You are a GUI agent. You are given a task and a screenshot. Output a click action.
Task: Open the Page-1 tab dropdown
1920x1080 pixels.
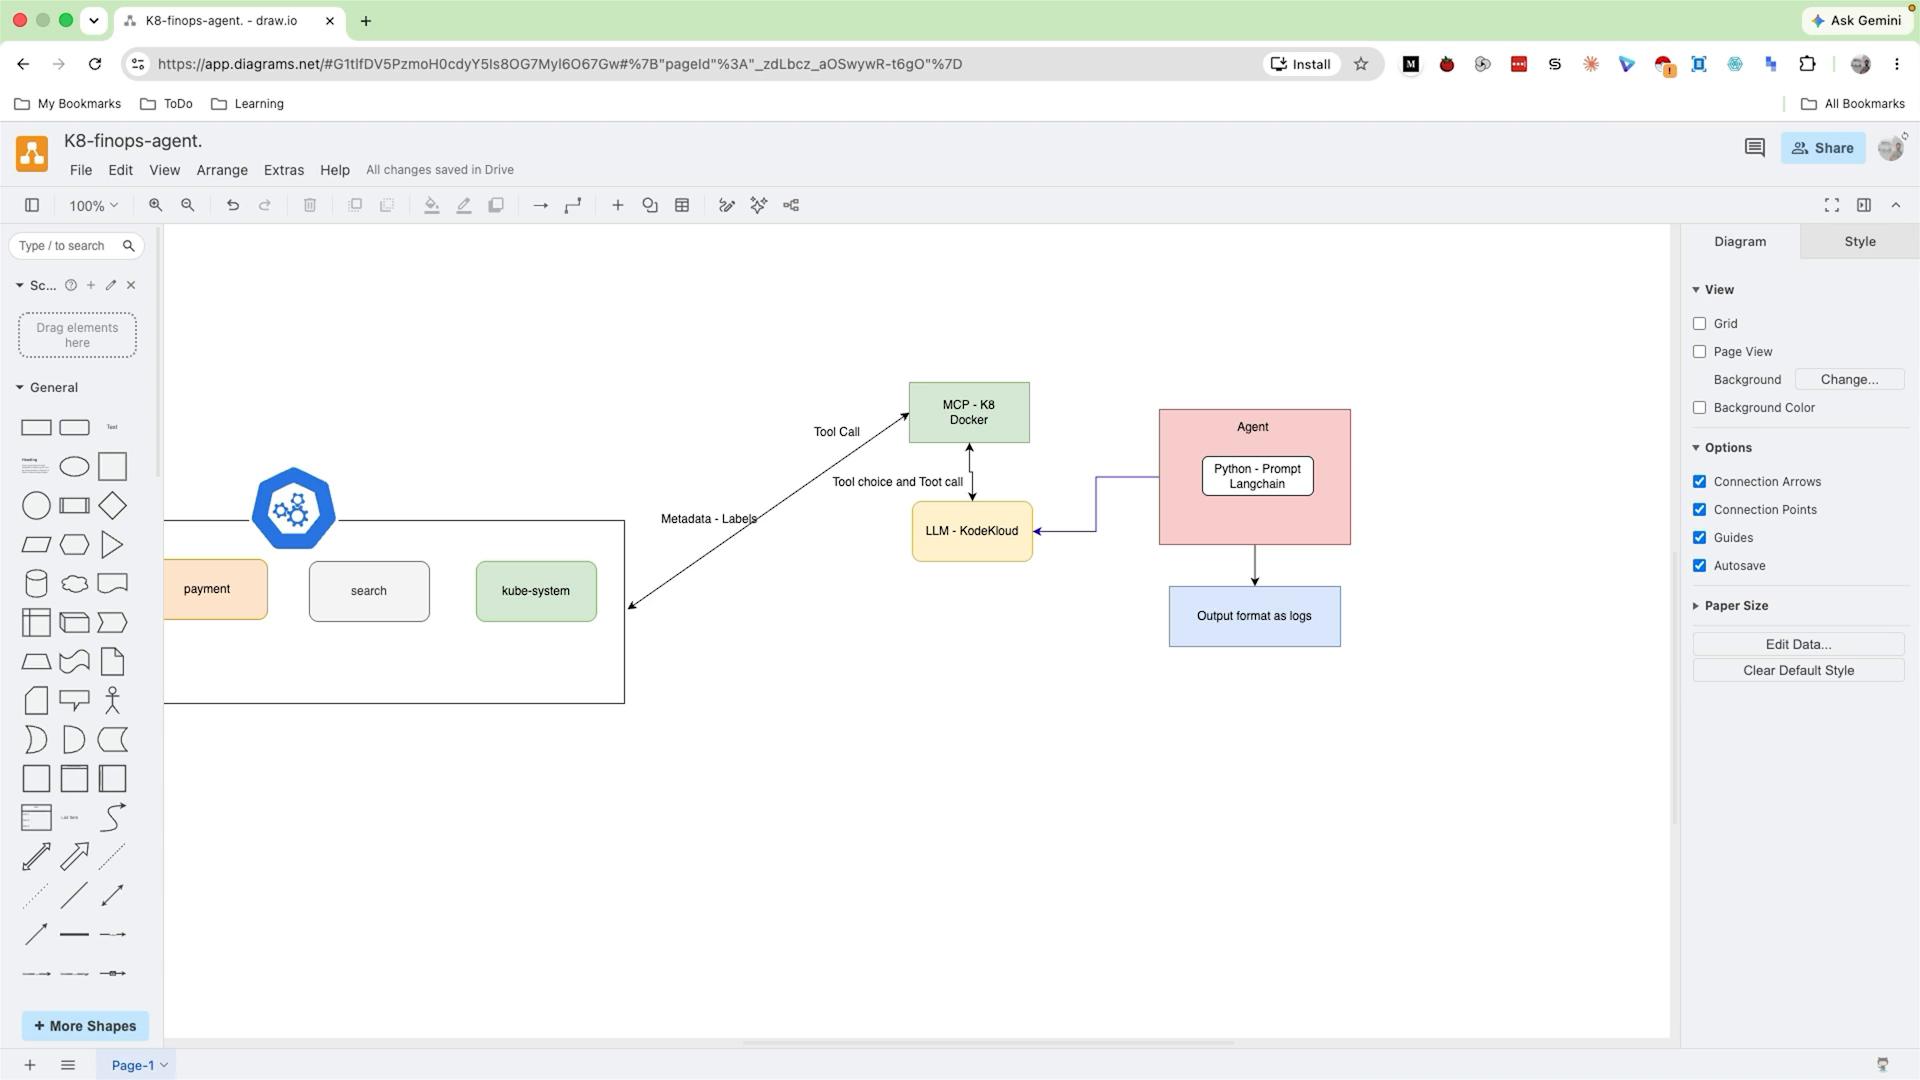pos(164,1065)
